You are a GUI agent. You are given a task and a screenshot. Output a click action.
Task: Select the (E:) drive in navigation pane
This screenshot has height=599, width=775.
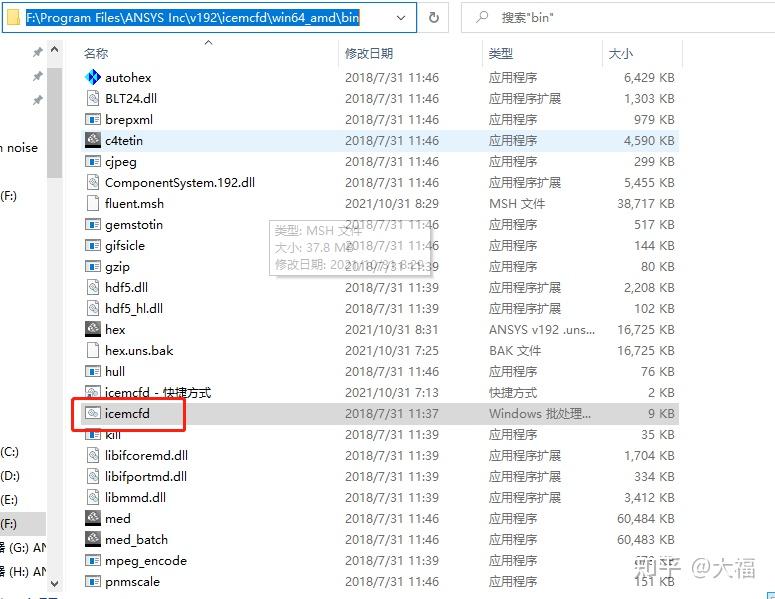pyautogui.click(x=9, y=500)
